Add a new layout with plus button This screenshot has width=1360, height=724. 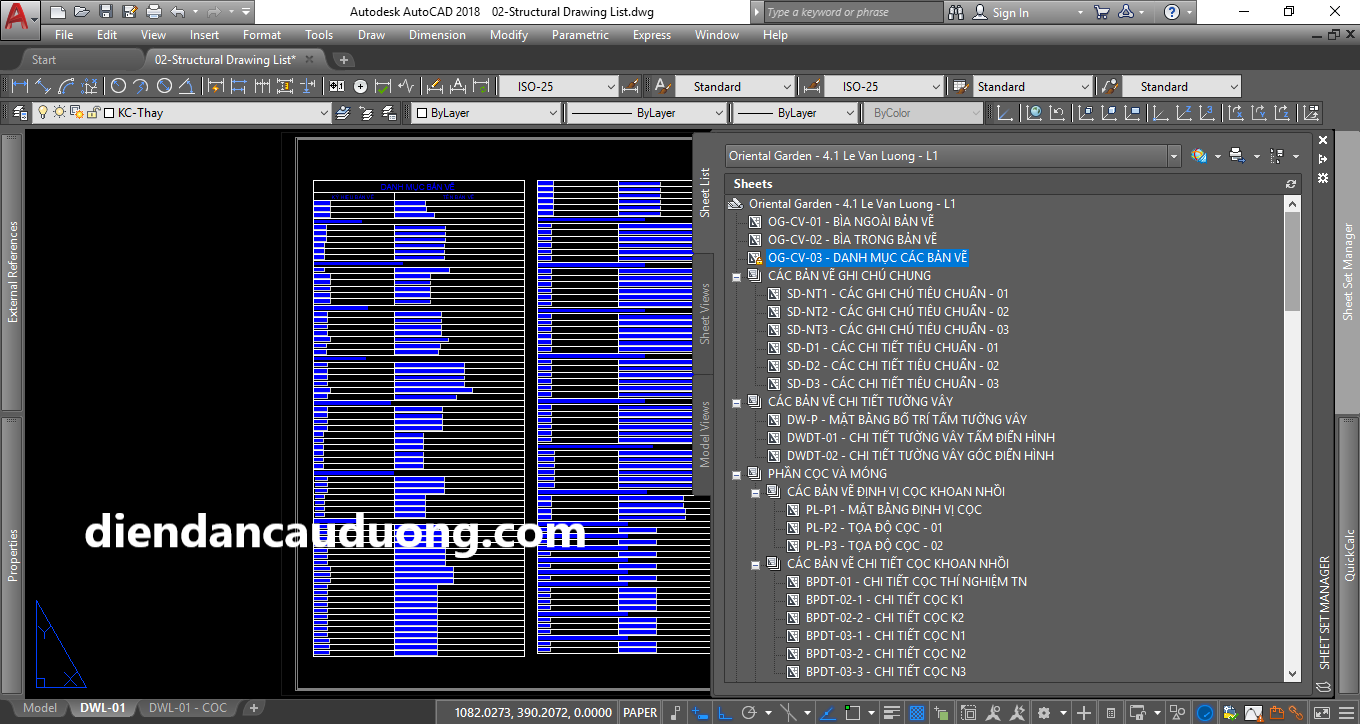pos(254,708)
